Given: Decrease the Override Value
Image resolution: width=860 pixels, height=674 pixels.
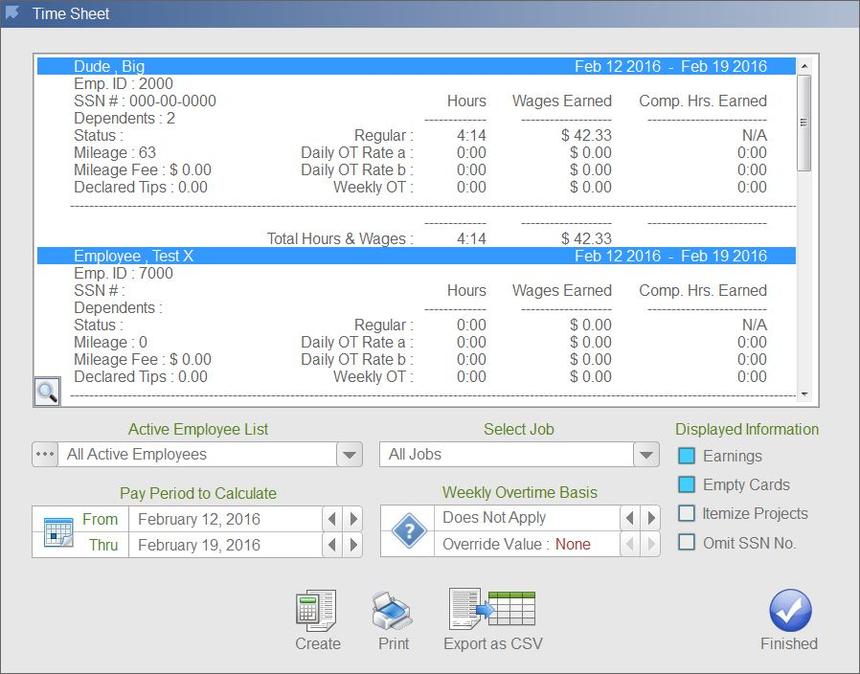Looking at the screenshot, I should pyautogui.click(x=630, y=544).
